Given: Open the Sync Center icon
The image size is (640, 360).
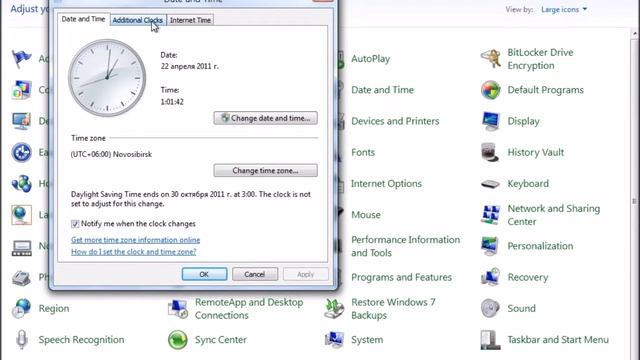Looking at the screenshot, I should tap(178, 340).
